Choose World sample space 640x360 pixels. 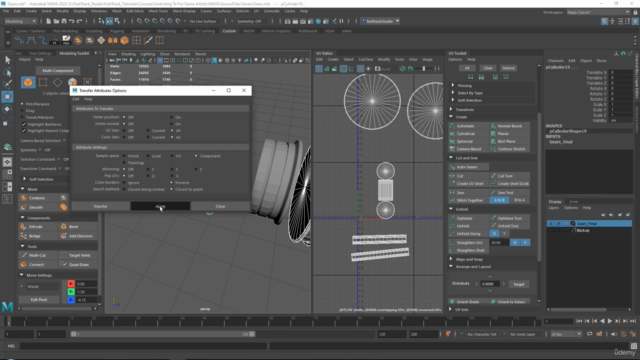click(124, 156)
